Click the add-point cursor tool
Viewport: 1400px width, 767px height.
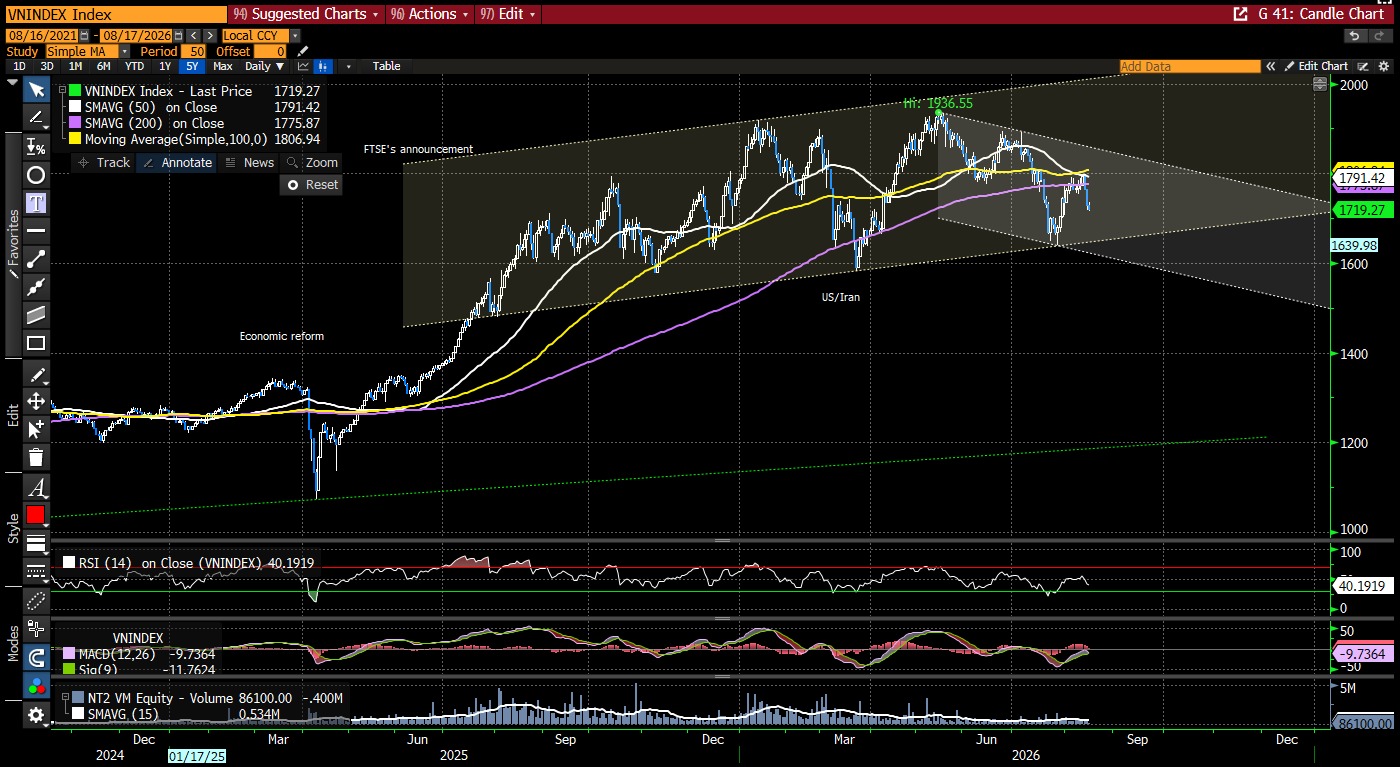click(x=36, y=430)
